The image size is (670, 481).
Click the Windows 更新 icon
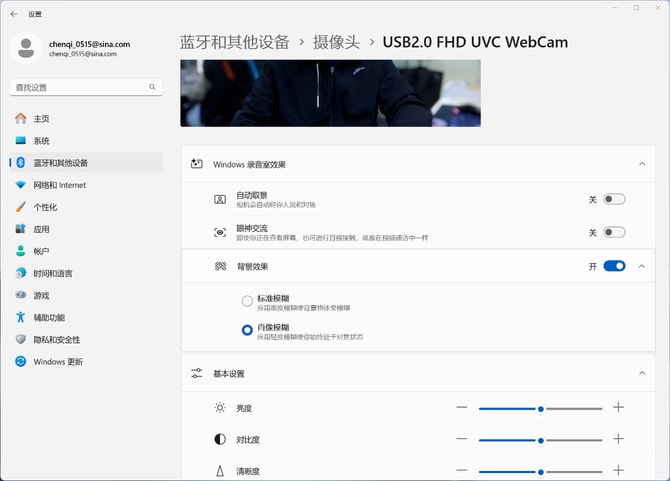click(x=21, y=361)
